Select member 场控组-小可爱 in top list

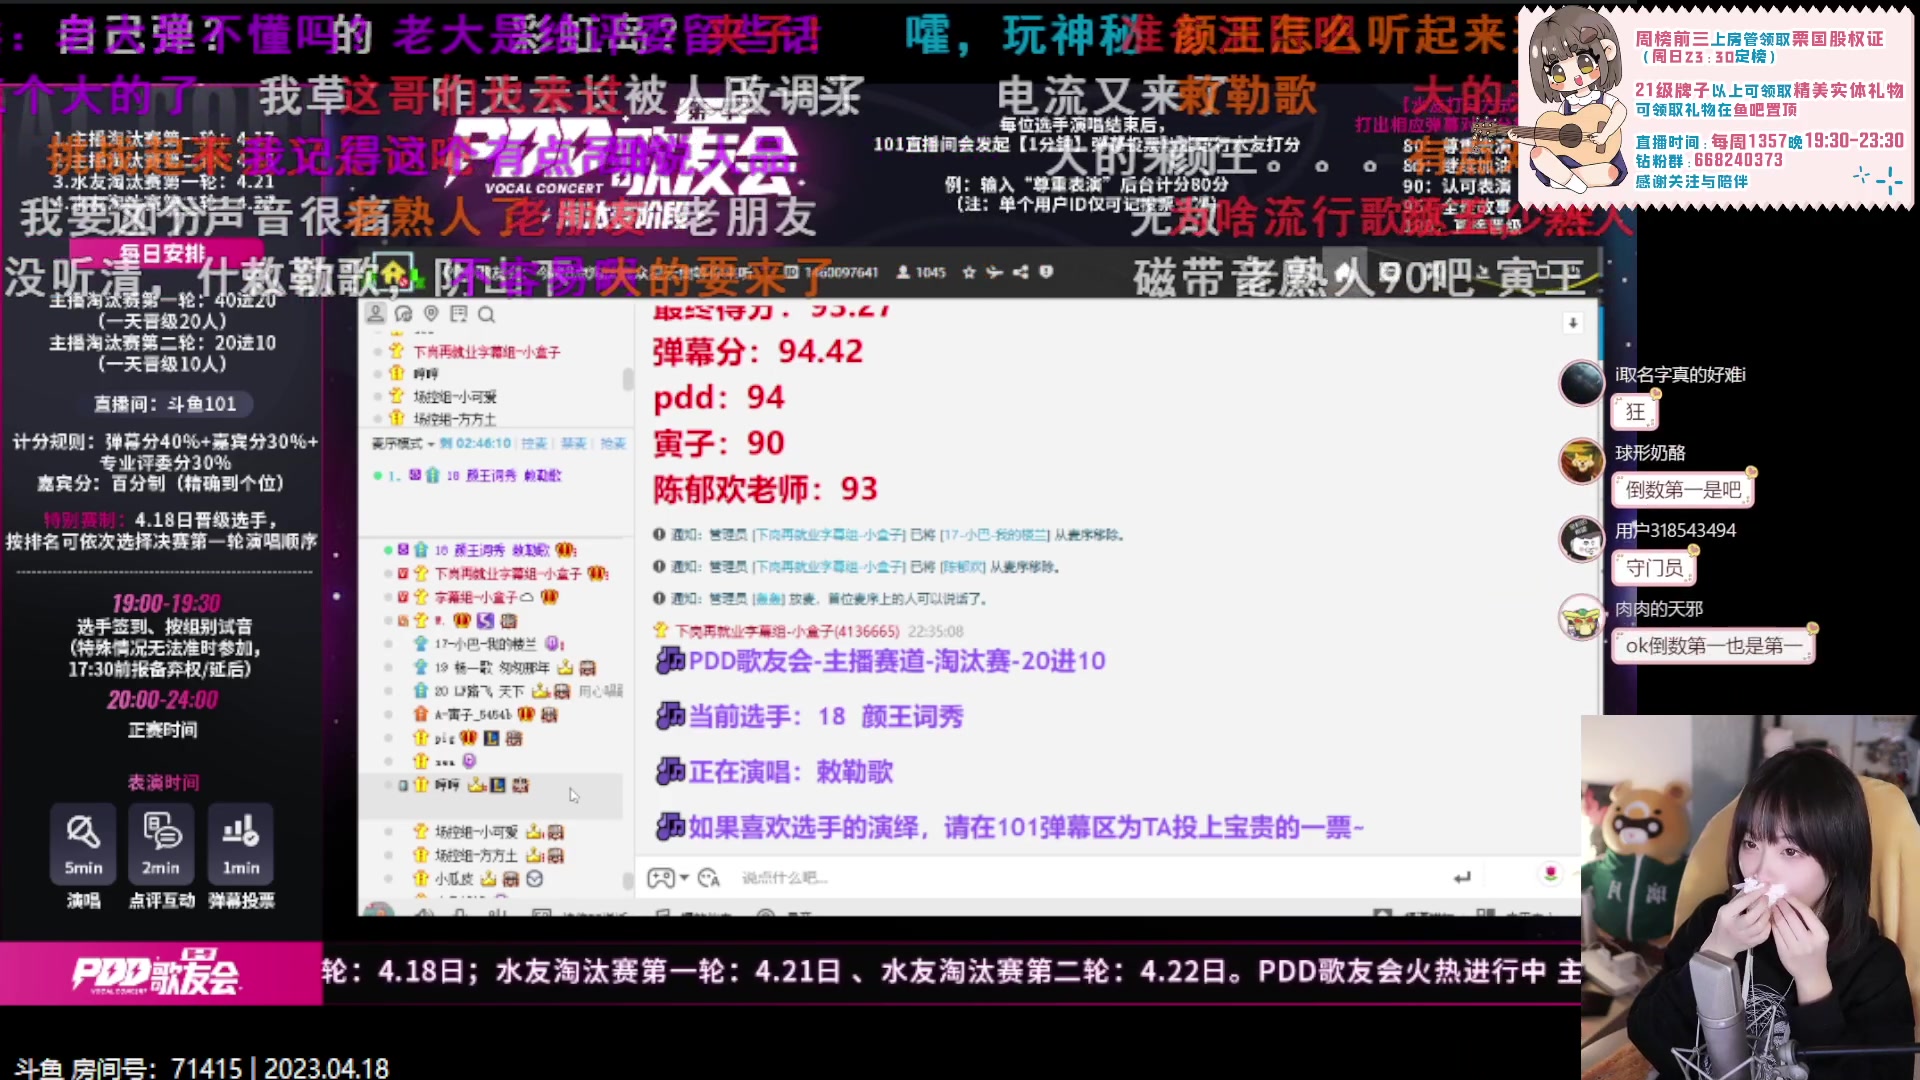[x=455, y=397]
